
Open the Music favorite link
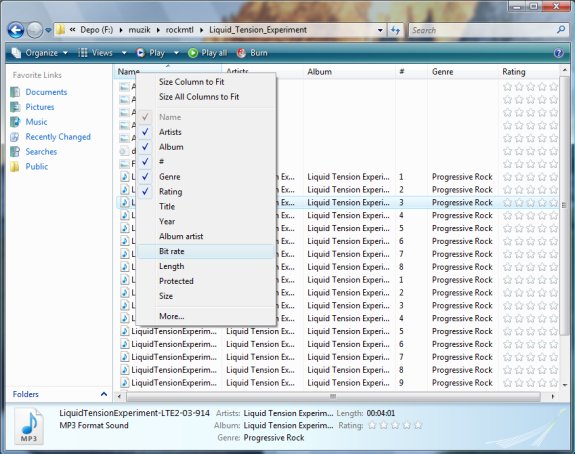point(36,122)
